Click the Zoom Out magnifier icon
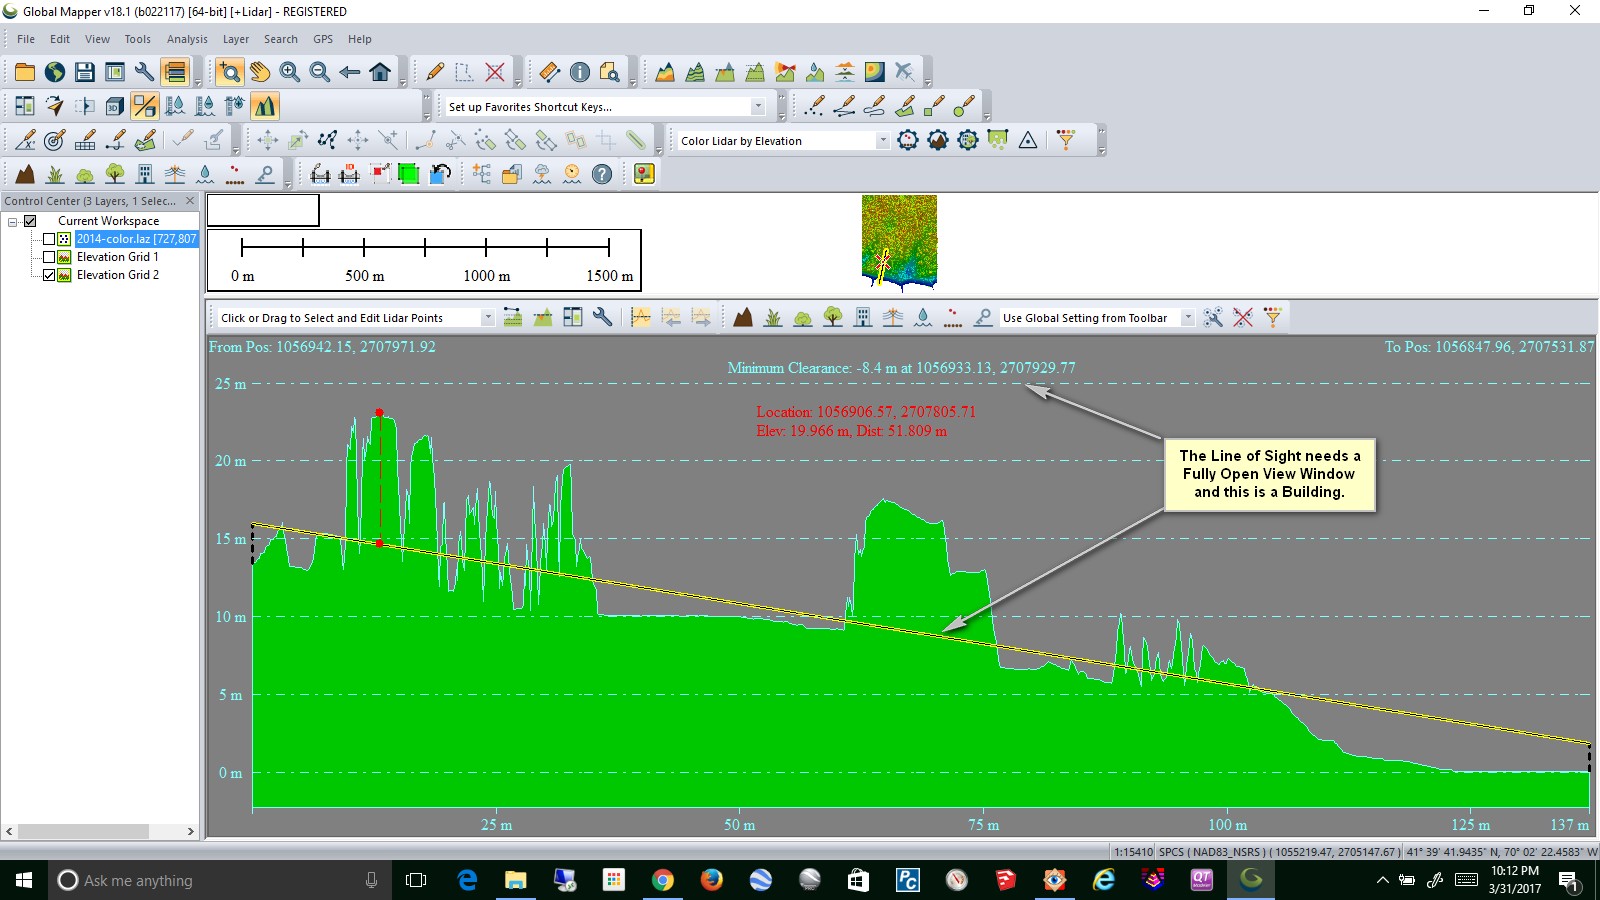Viewport: 1600px width, 900px height. point(320,72)
